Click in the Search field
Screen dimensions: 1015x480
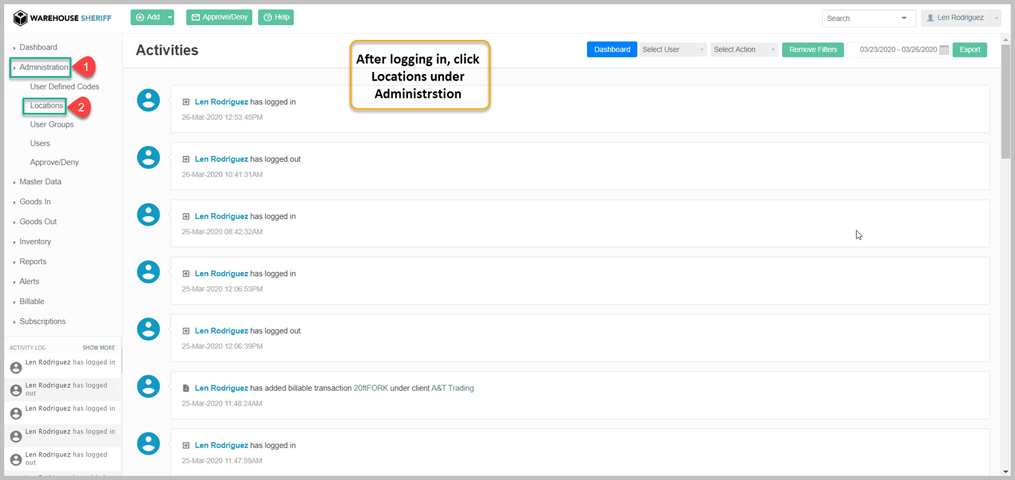click(x=860, y=18)
